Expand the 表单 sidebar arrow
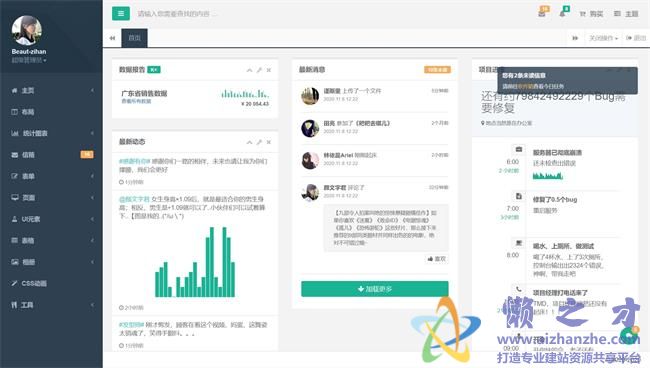The width and height of the screenshot is (650, 368). tap(92, 176)
